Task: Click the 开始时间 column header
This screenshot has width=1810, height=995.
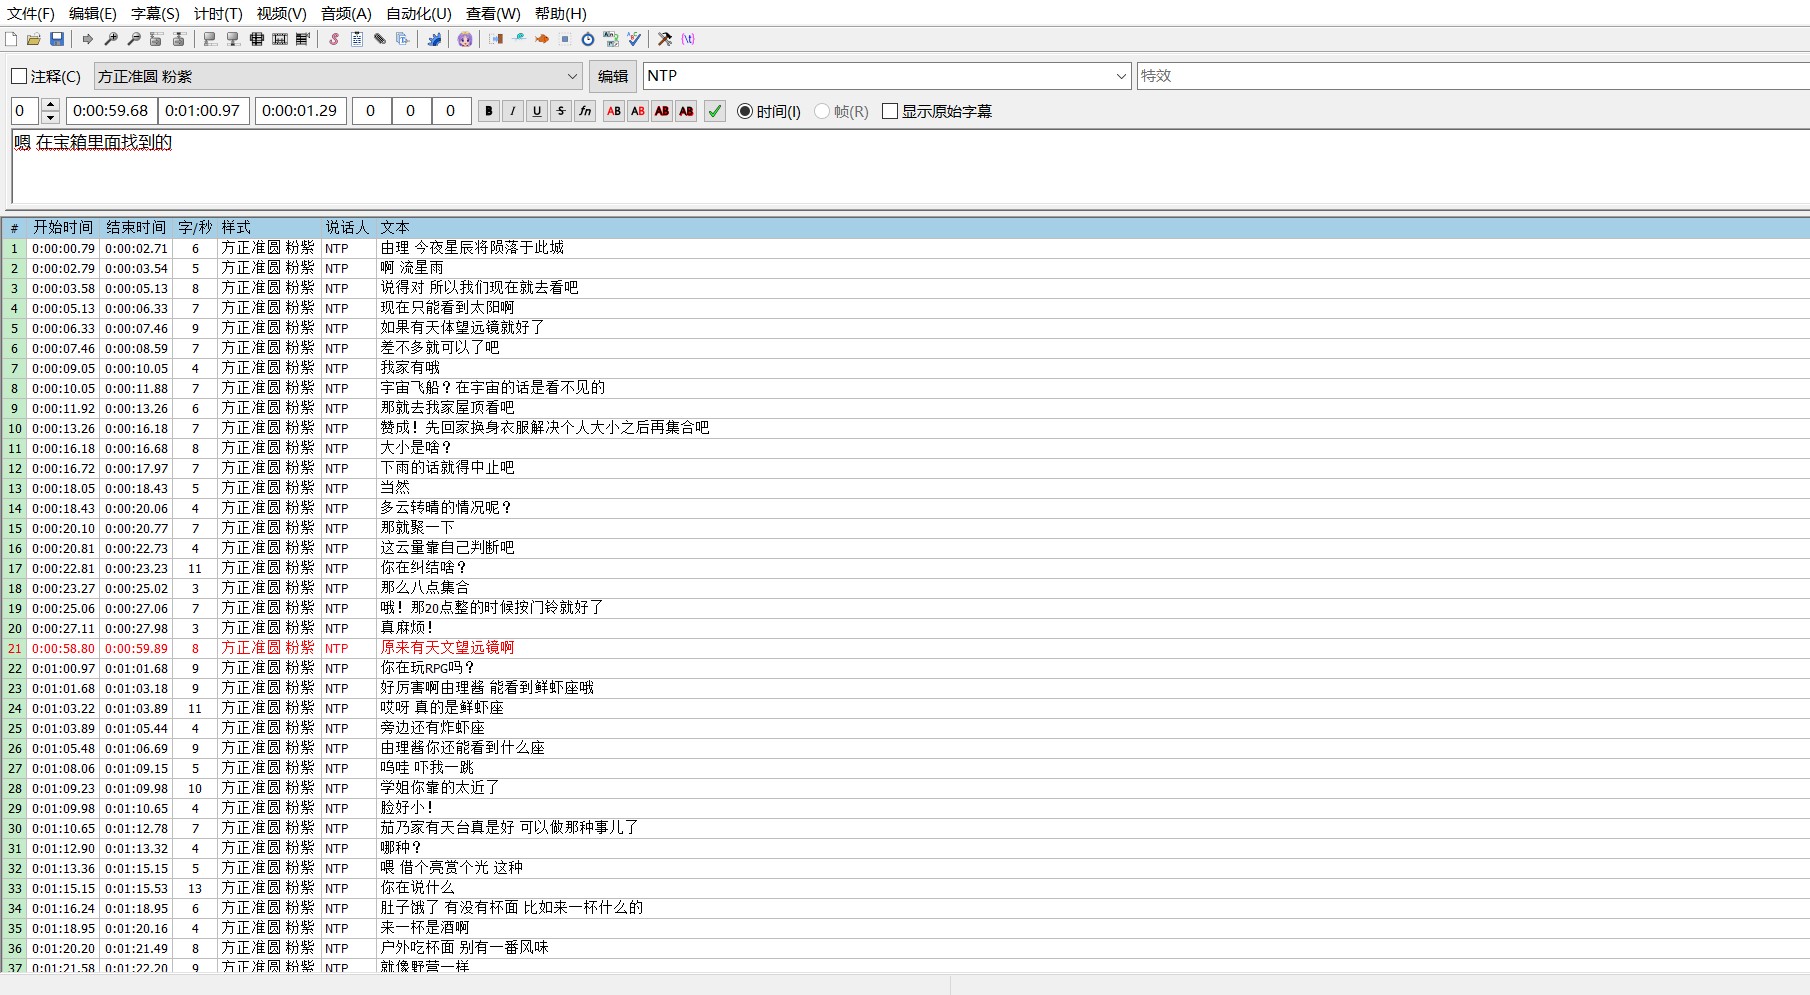Action: tap(63, 228)
